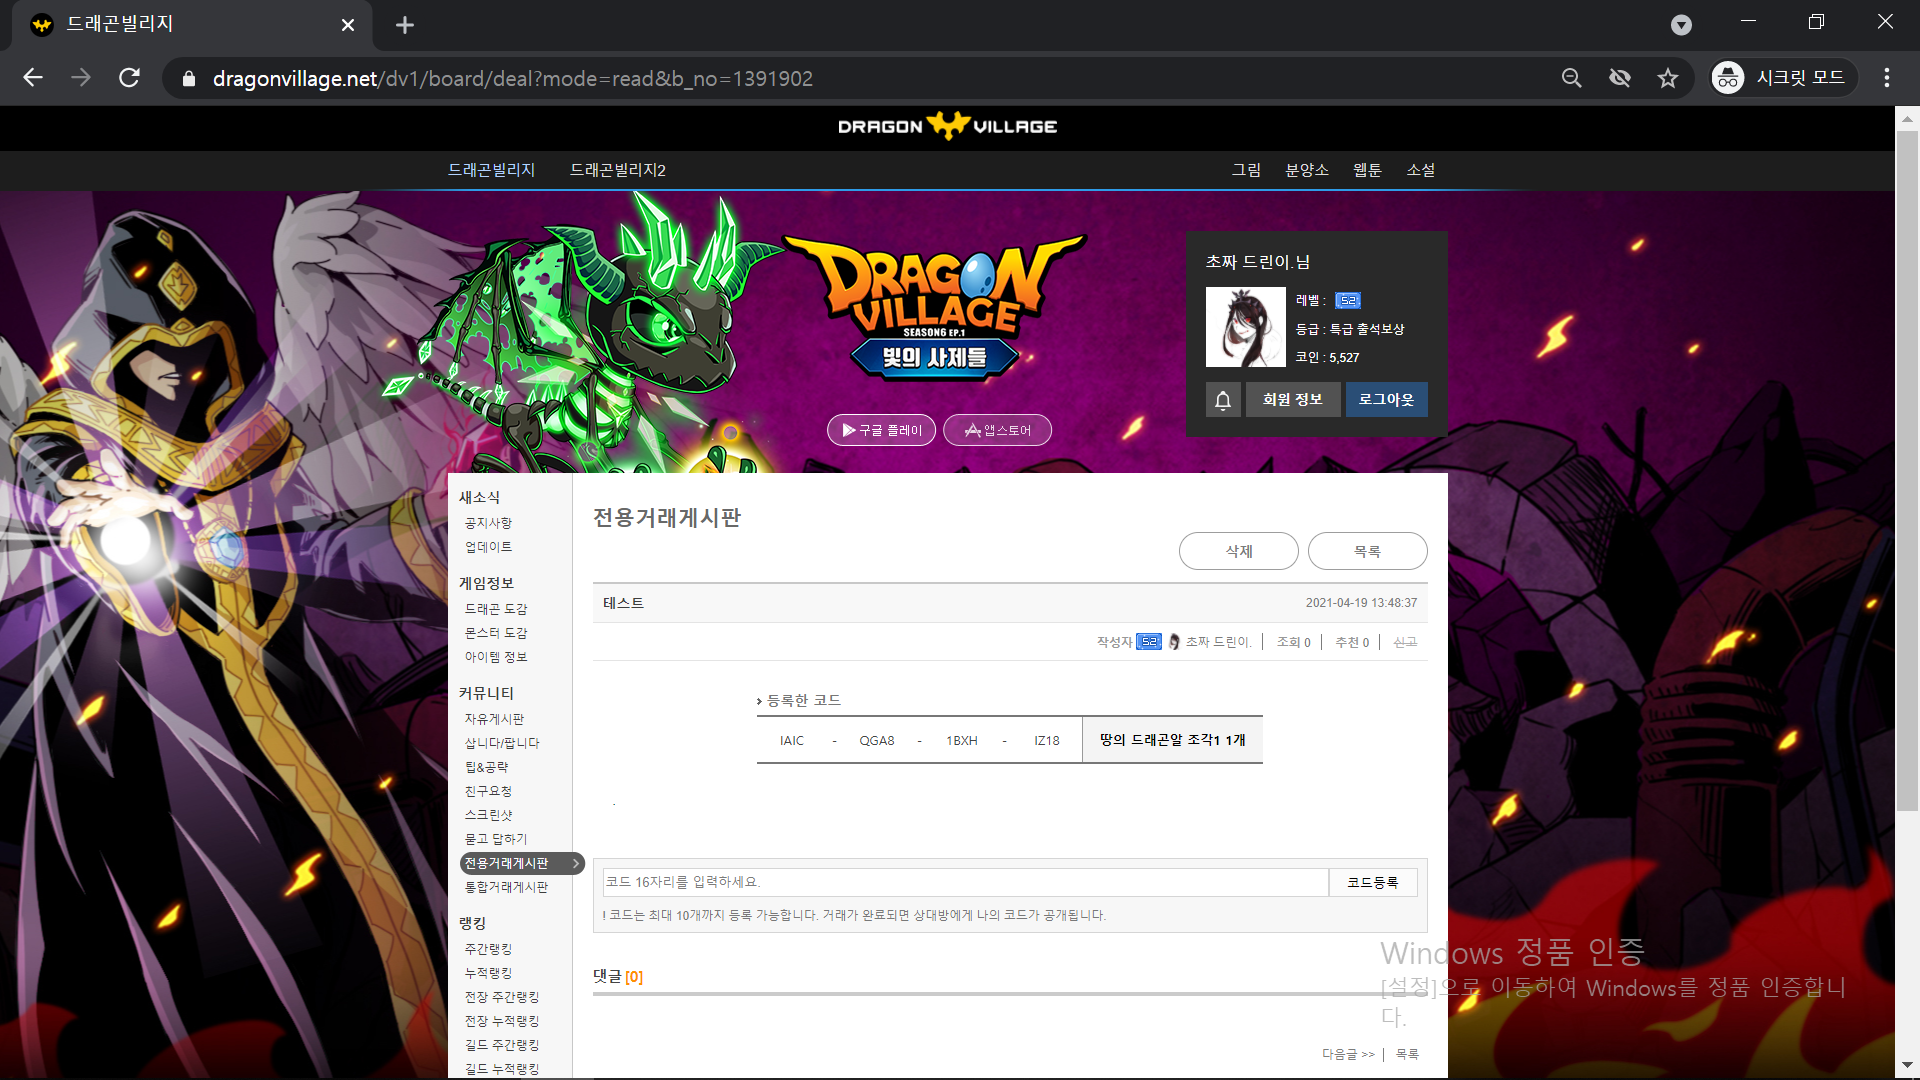This screenshot has width=1920, height=1080.
Task: Open the 통합거래게시판 board
Action: [x=506, y=887]
